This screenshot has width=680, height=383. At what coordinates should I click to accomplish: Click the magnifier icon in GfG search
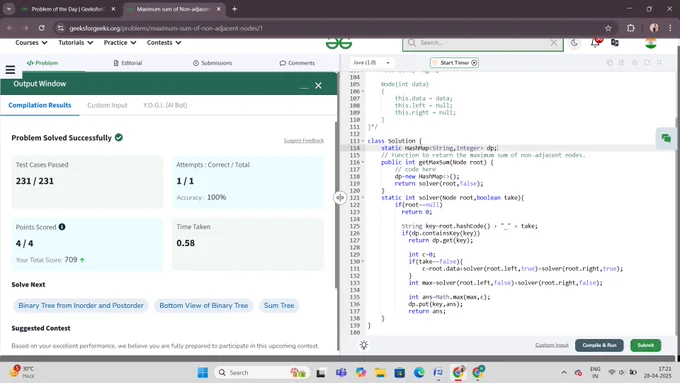(412, 43)
